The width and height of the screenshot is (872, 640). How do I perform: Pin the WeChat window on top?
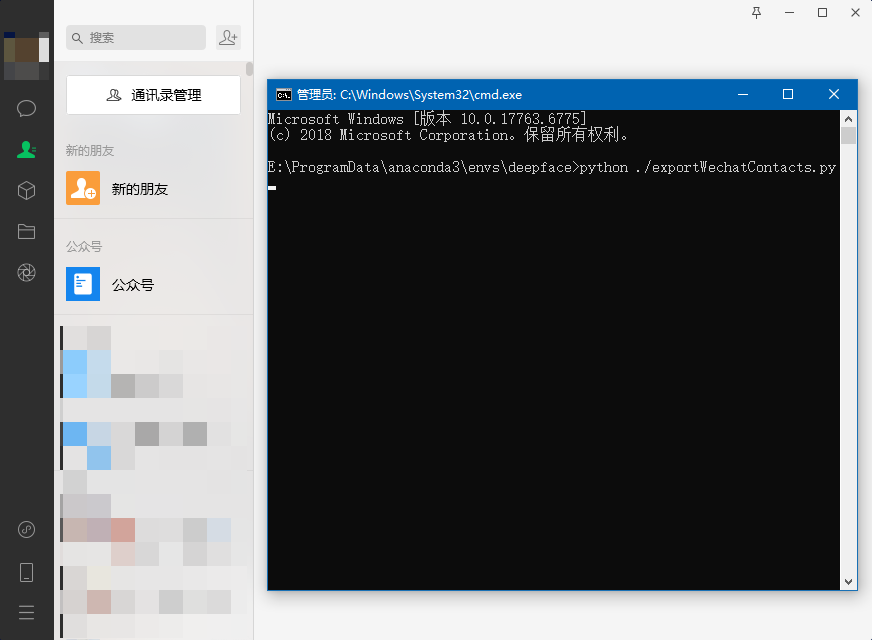(x=756, y=13)
